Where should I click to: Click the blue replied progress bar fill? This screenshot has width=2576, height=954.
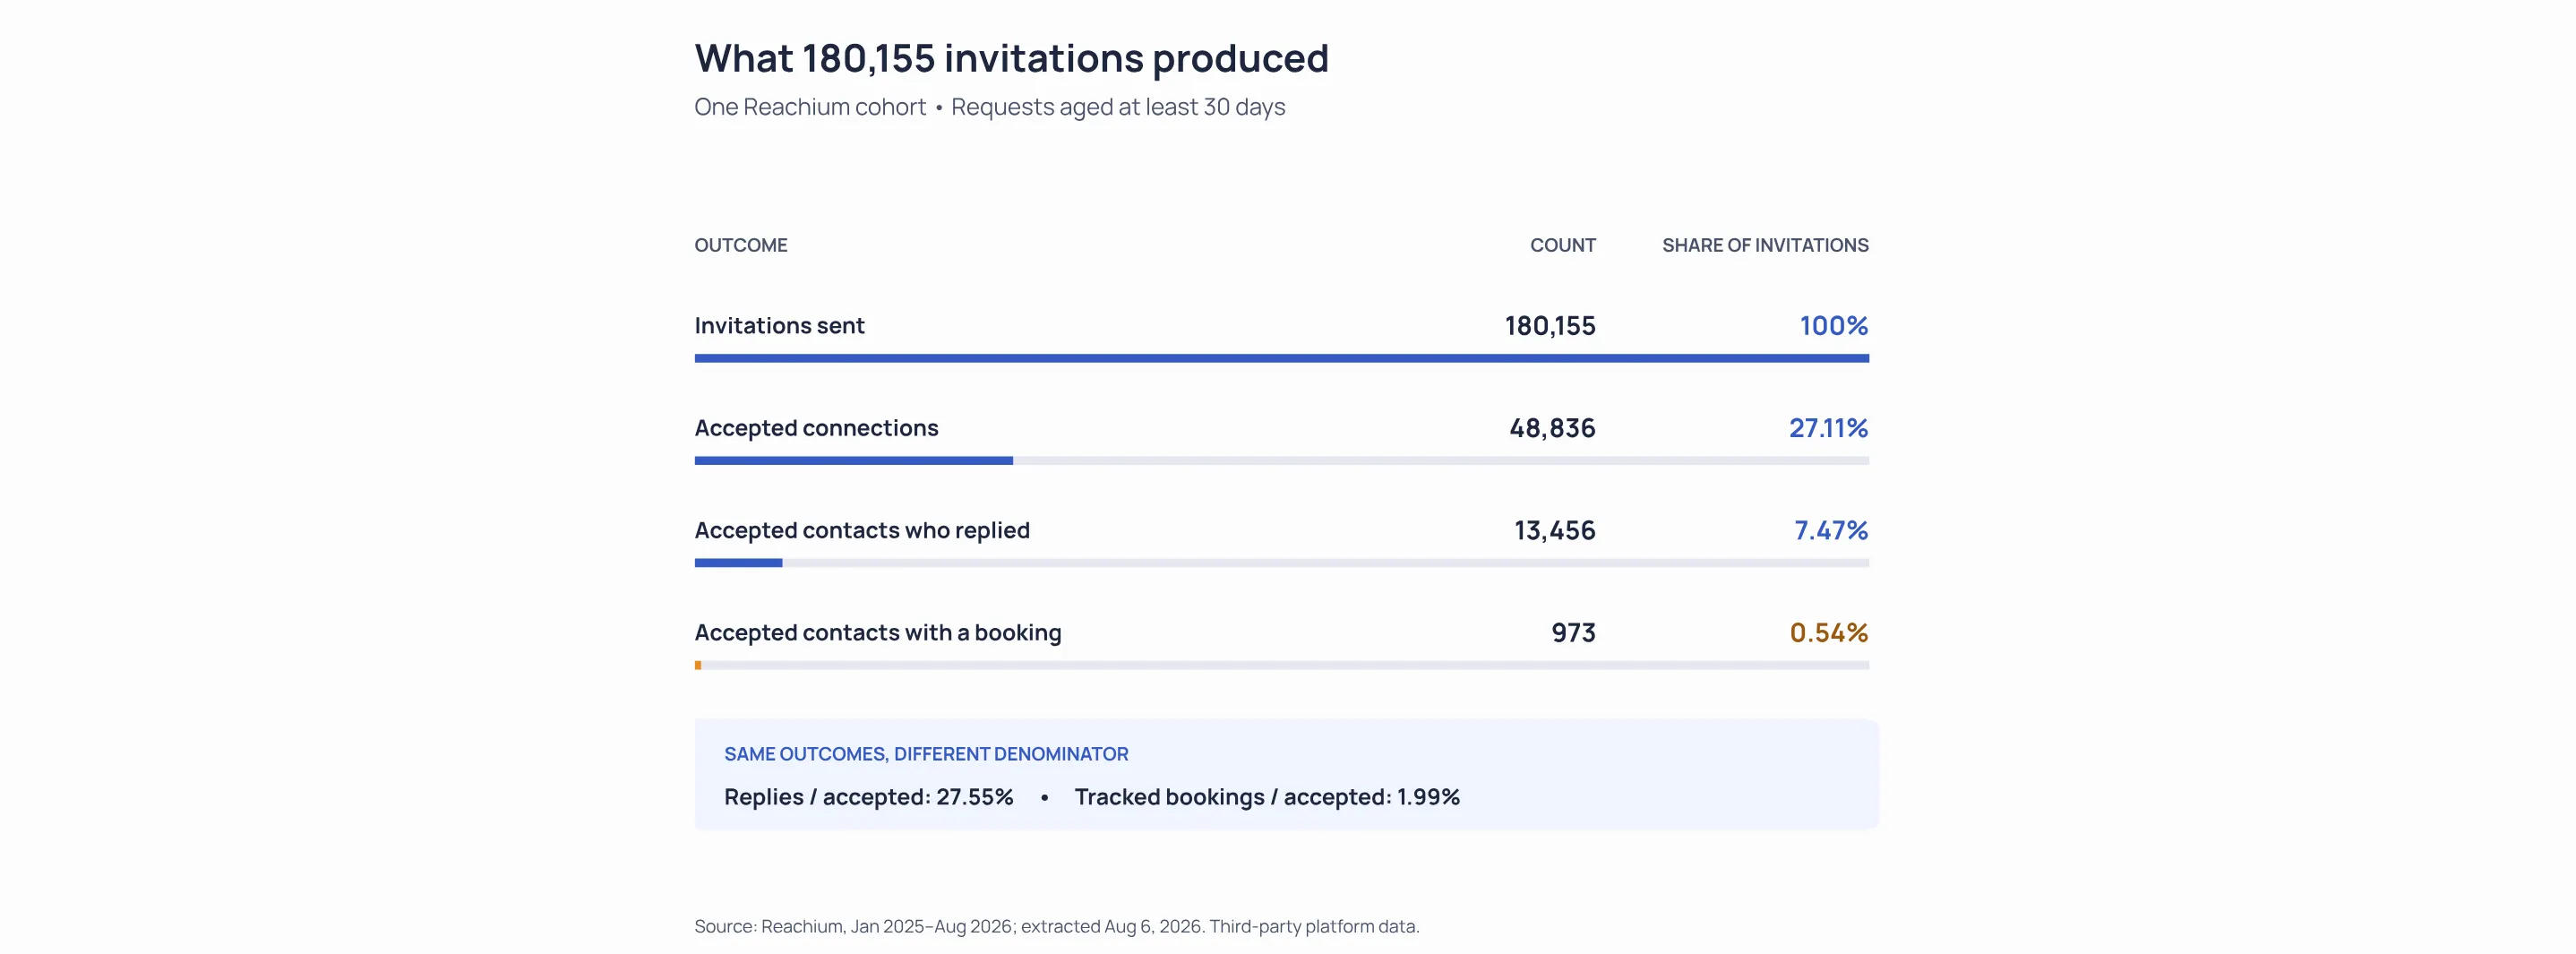point(738,563)
